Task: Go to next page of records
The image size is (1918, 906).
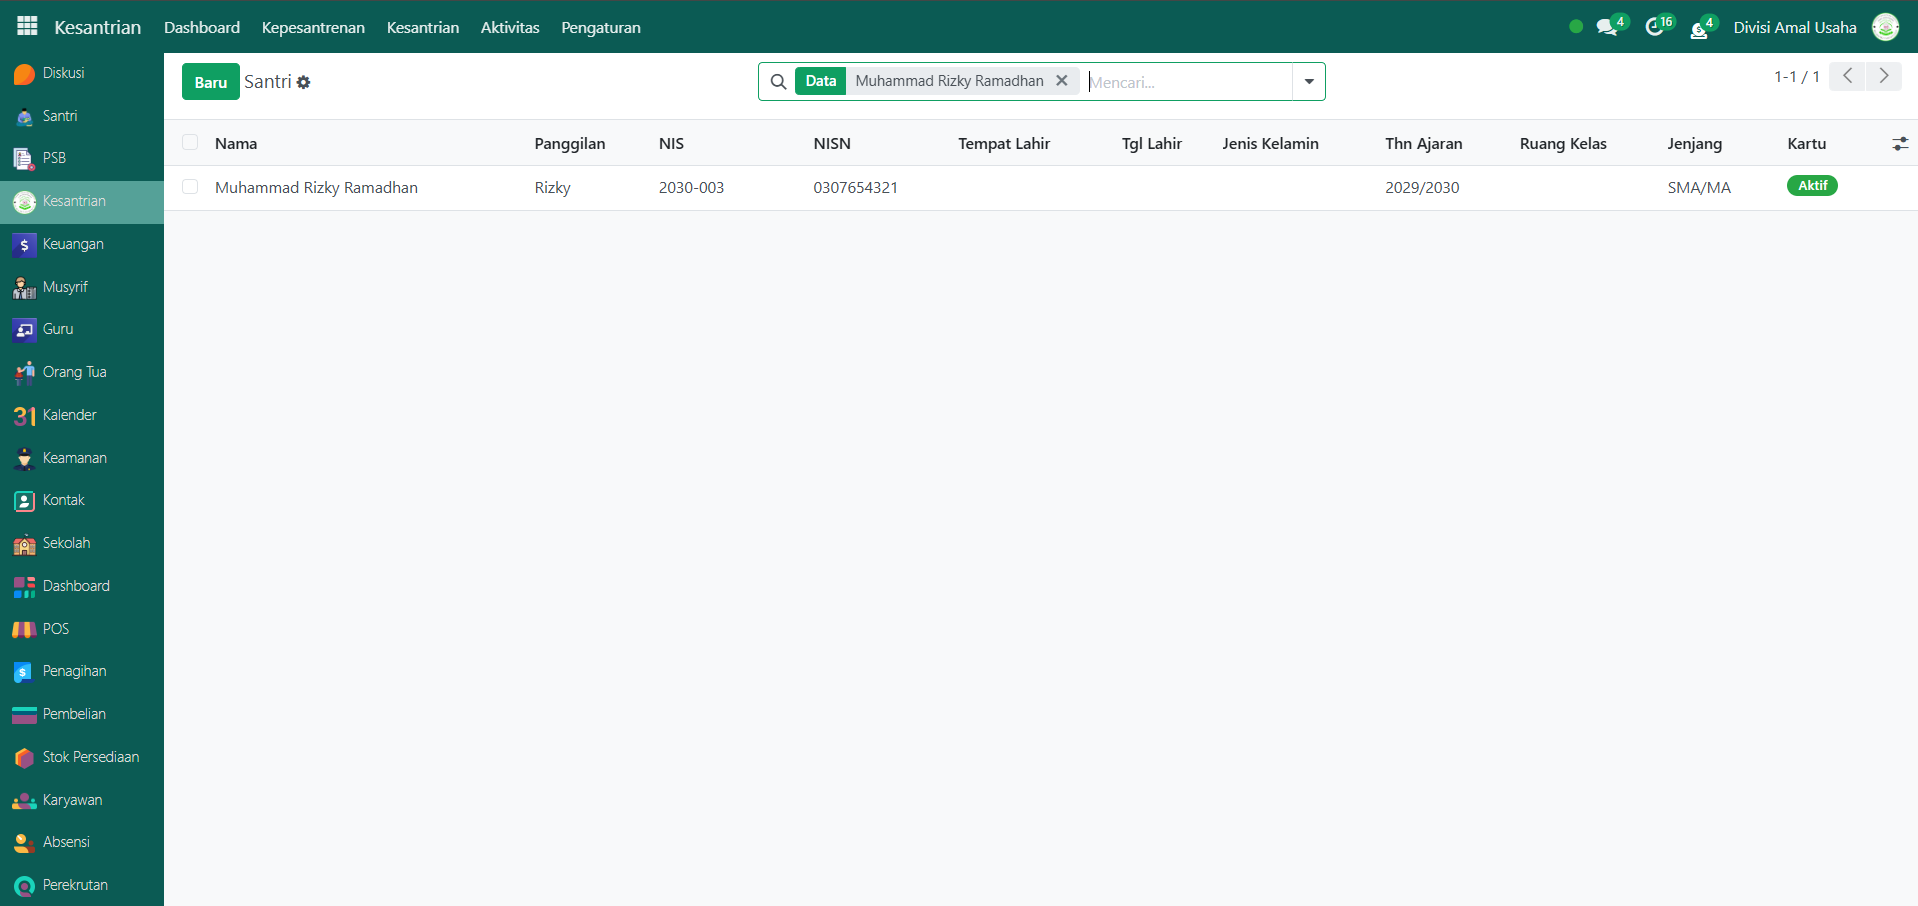Action: (x=1884, y=76)
